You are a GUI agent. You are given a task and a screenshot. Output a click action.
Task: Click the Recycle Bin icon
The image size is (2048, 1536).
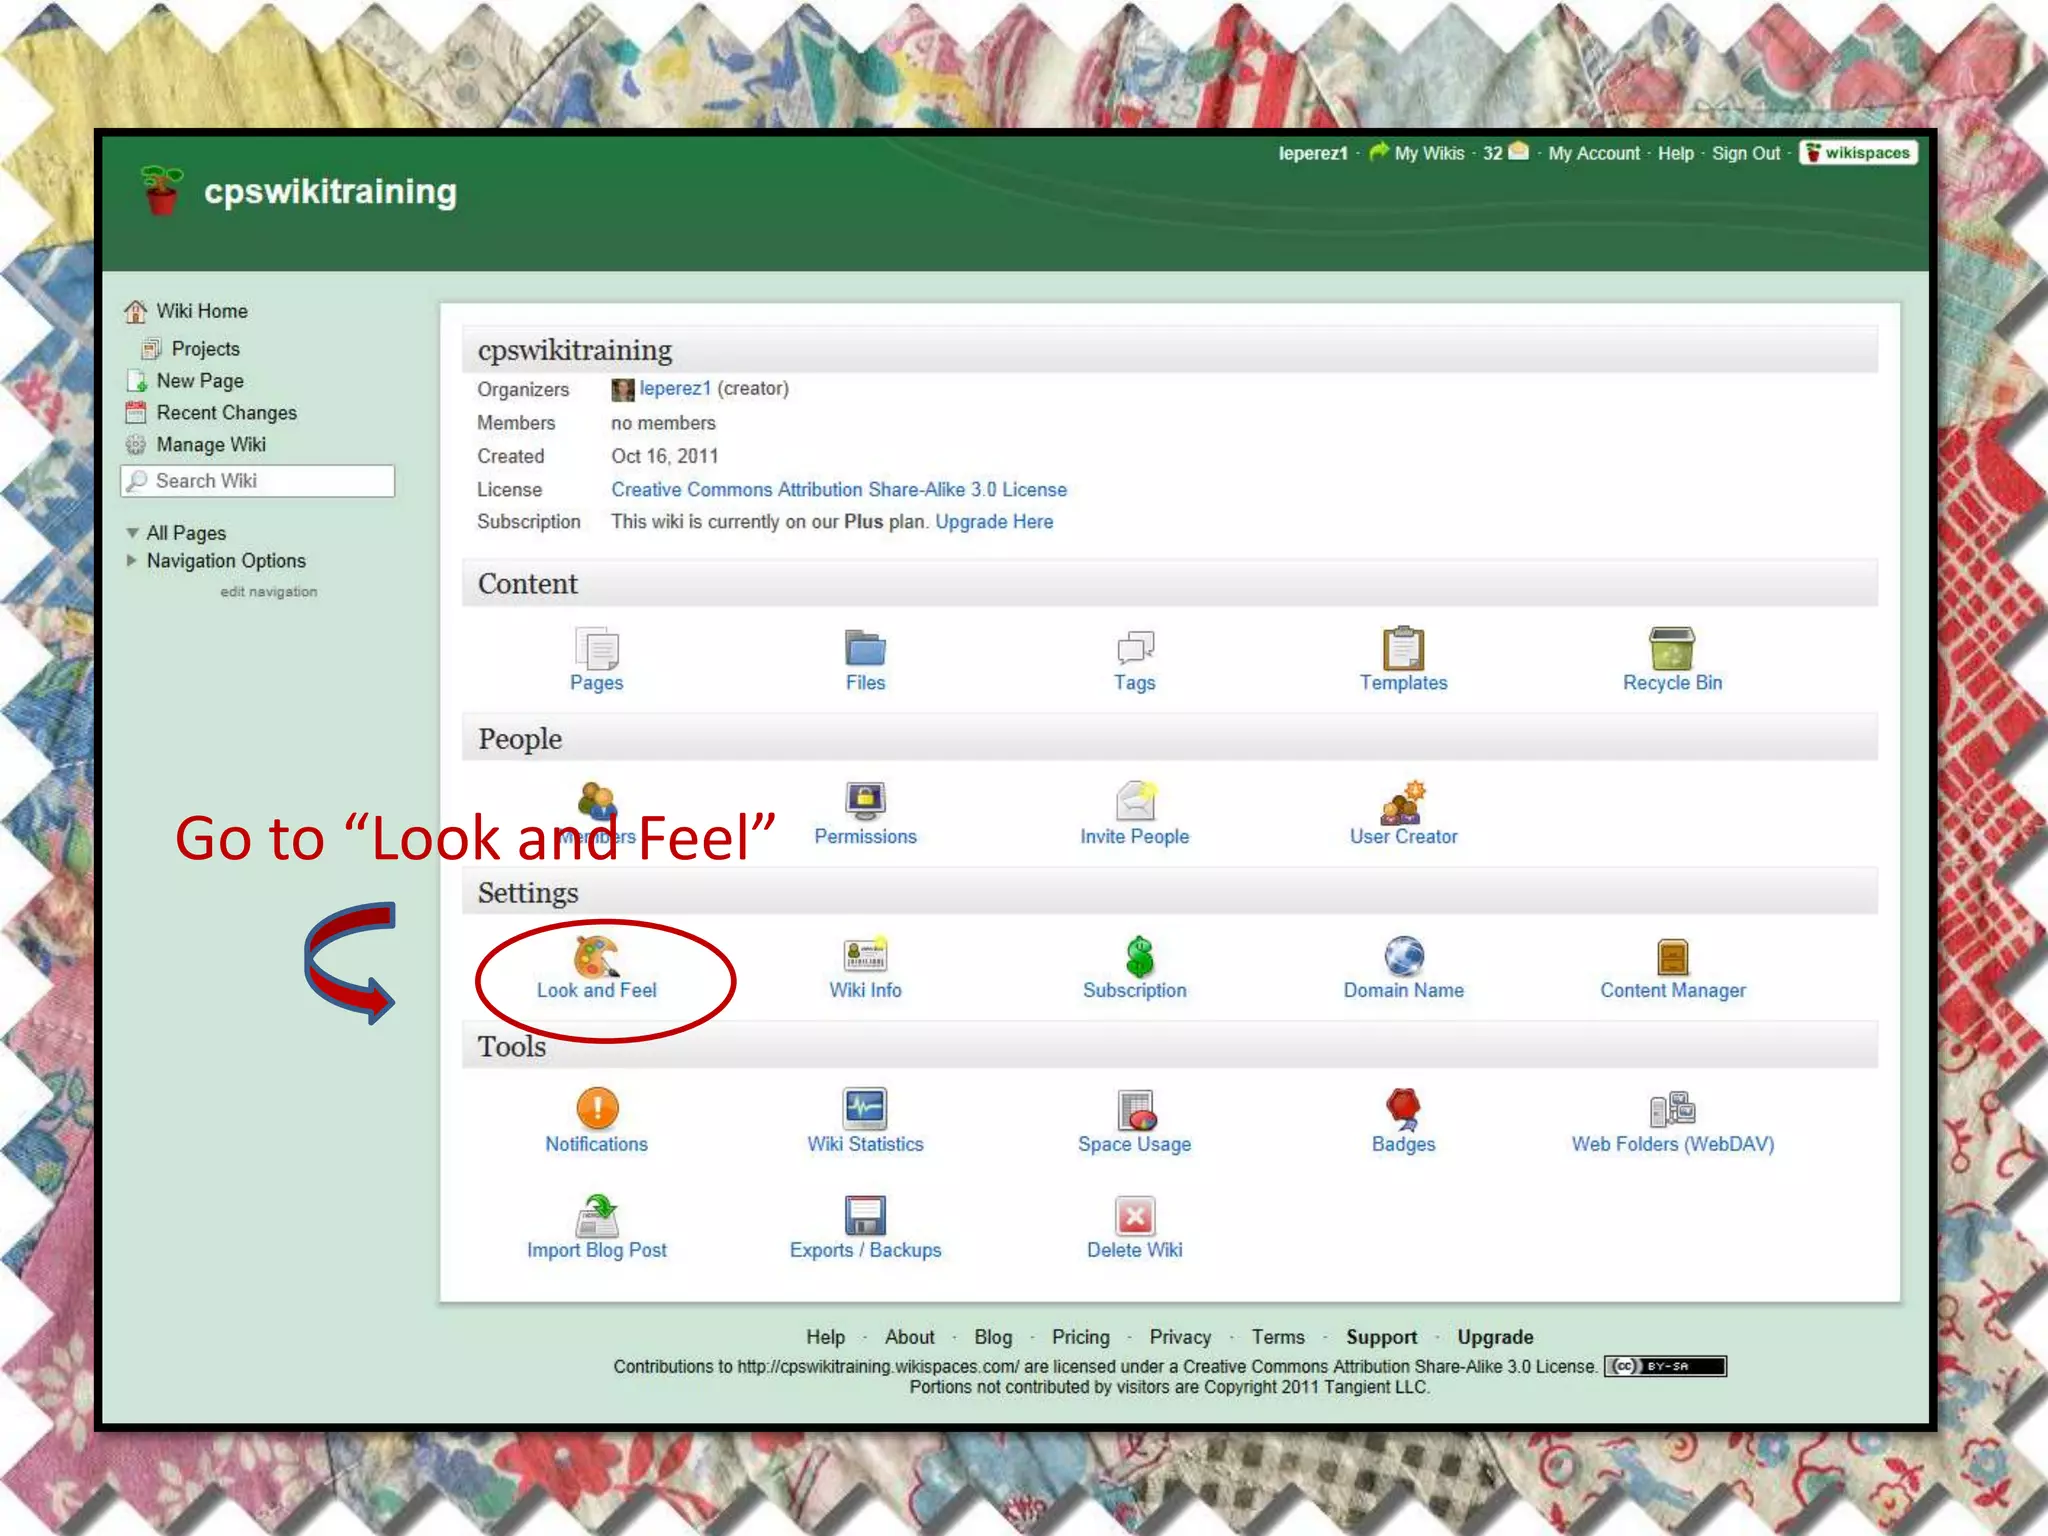(x=1671, y=648)
